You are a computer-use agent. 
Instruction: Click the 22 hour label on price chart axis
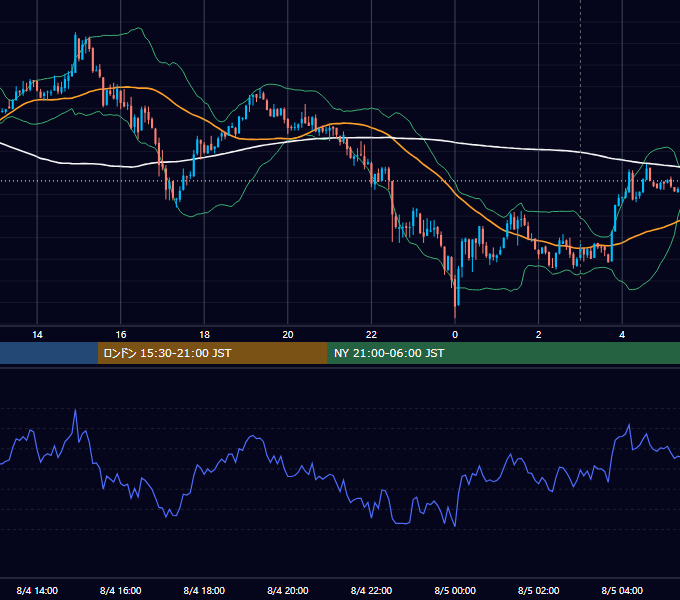click(x=371, y=335)
